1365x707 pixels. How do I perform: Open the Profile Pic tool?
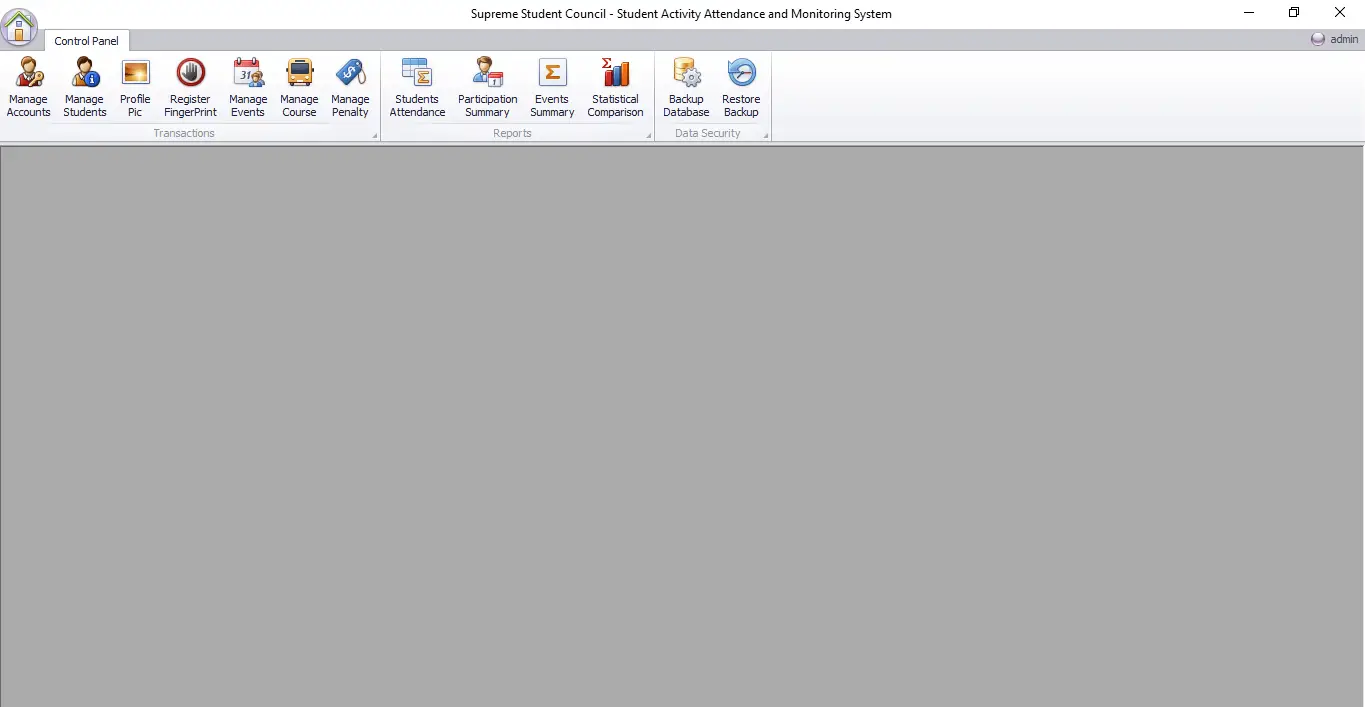135,88
